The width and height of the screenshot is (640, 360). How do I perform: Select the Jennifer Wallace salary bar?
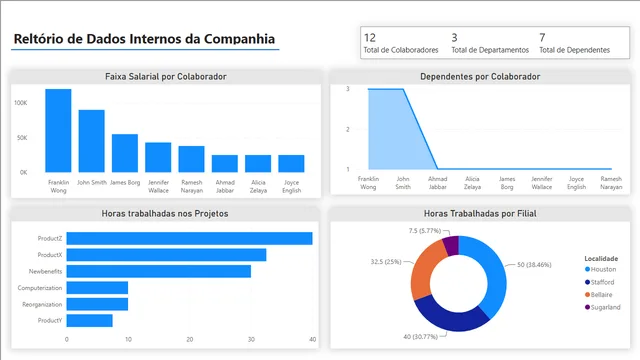pos(158,157)
